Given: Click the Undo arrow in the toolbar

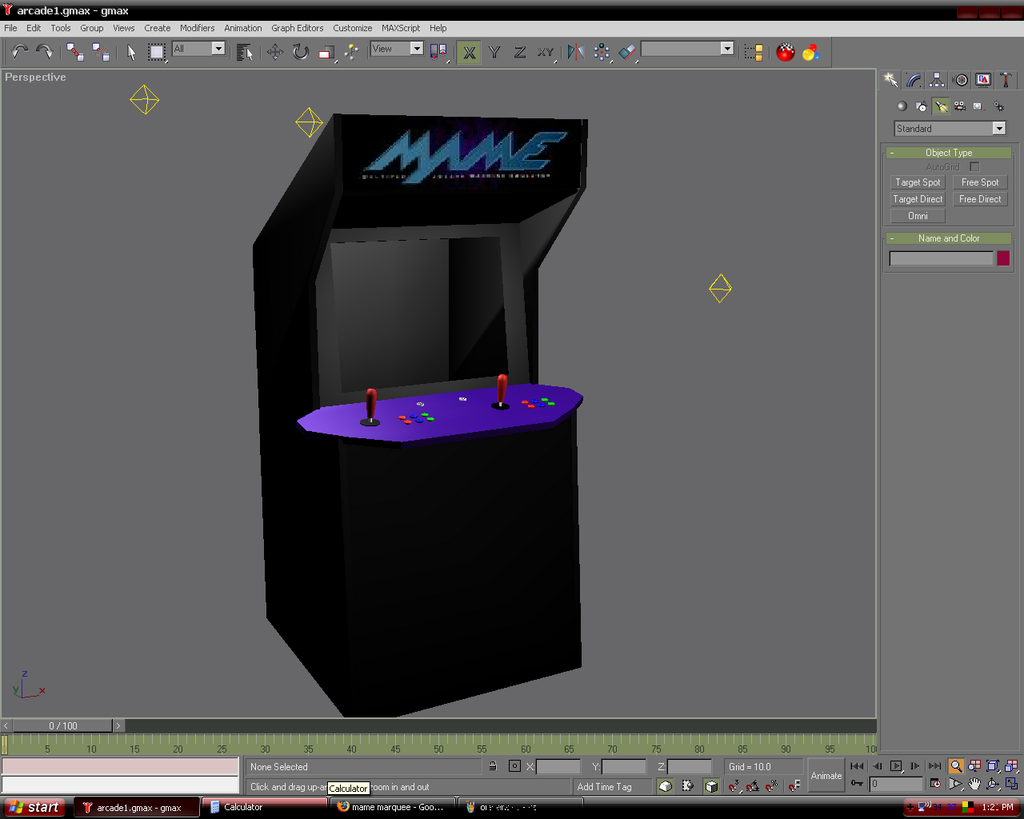Looking at the screenshot, I should pos(20,52).
